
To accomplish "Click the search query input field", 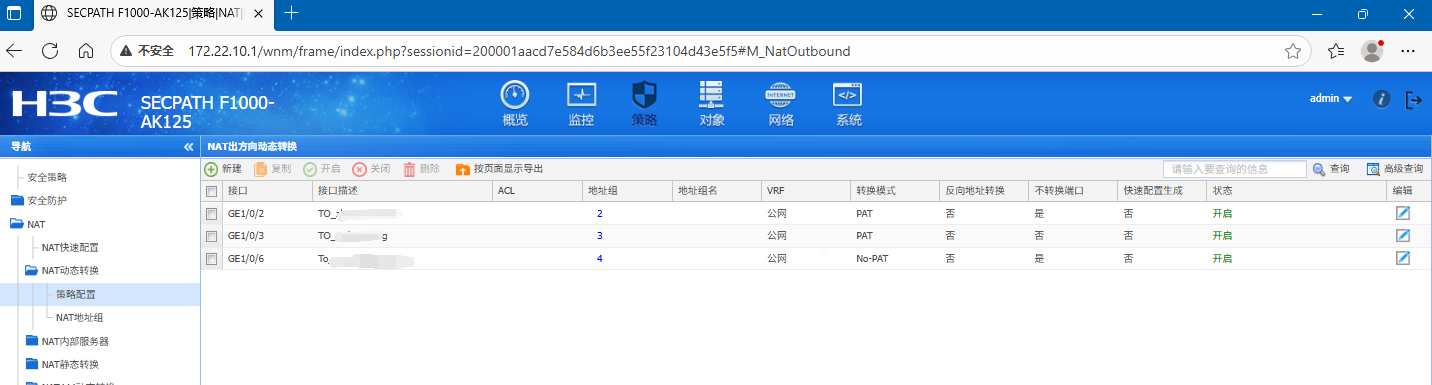I will (x=1235, y=169).
